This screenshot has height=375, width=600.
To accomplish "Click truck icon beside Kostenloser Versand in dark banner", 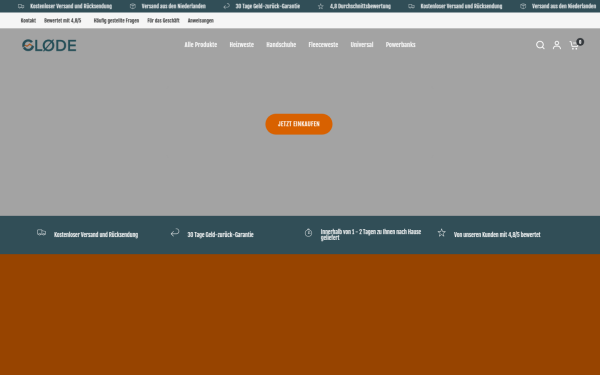I will click(x=41, y=232).
